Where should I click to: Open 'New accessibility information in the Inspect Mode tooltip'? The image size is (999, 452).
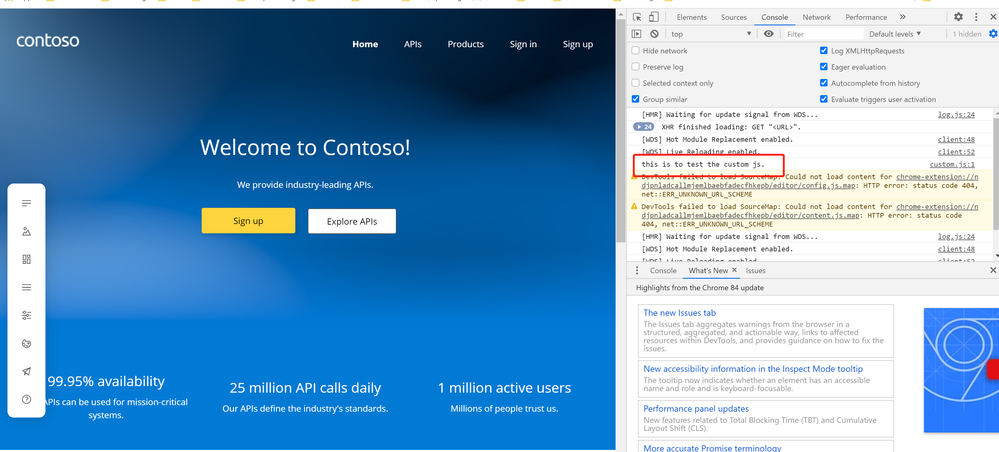pyautogui.click(x=753, y=368)
